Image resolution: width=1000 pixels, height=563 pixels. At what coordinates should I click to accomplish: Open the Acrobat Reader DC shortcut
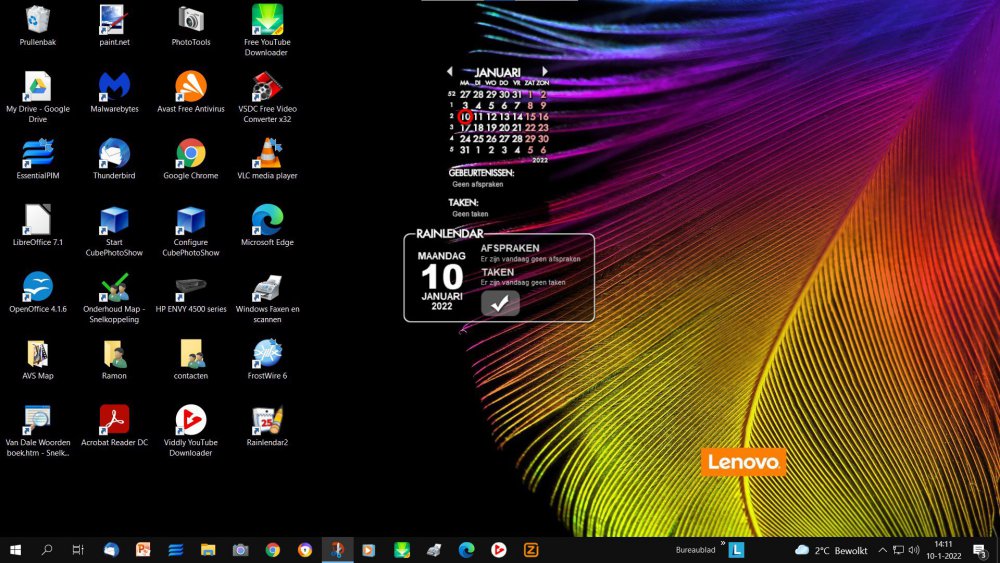click(x=114, y=420)
